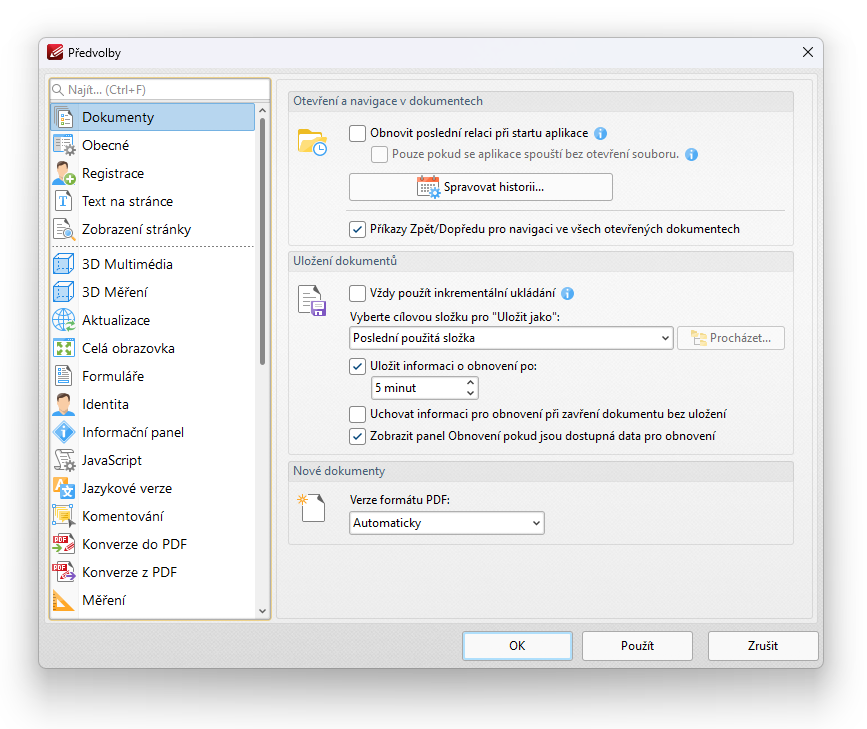Enable Obnovit poslední relaci při startu

(358, 133)
